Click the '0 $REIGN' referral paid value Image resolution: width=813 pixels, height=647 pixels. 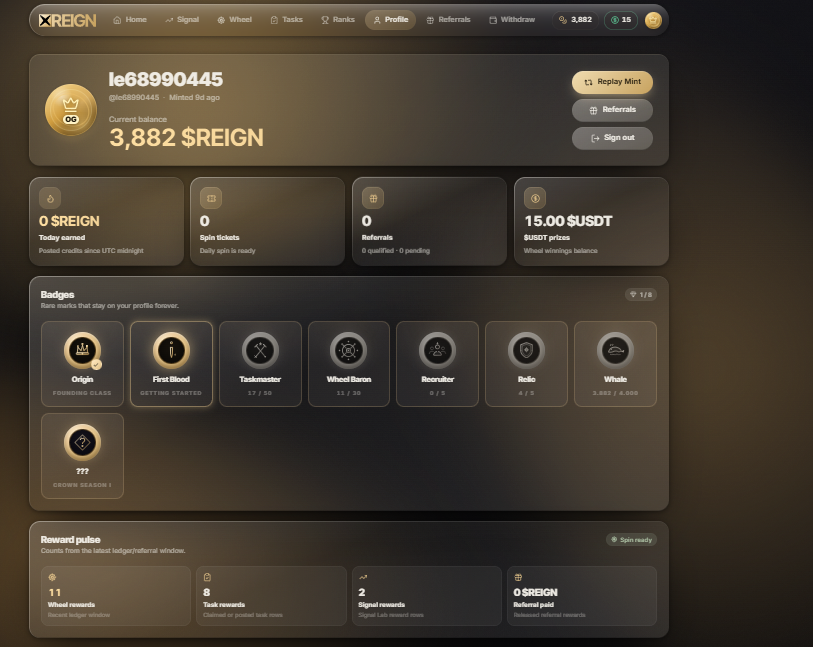coord(536,592)
